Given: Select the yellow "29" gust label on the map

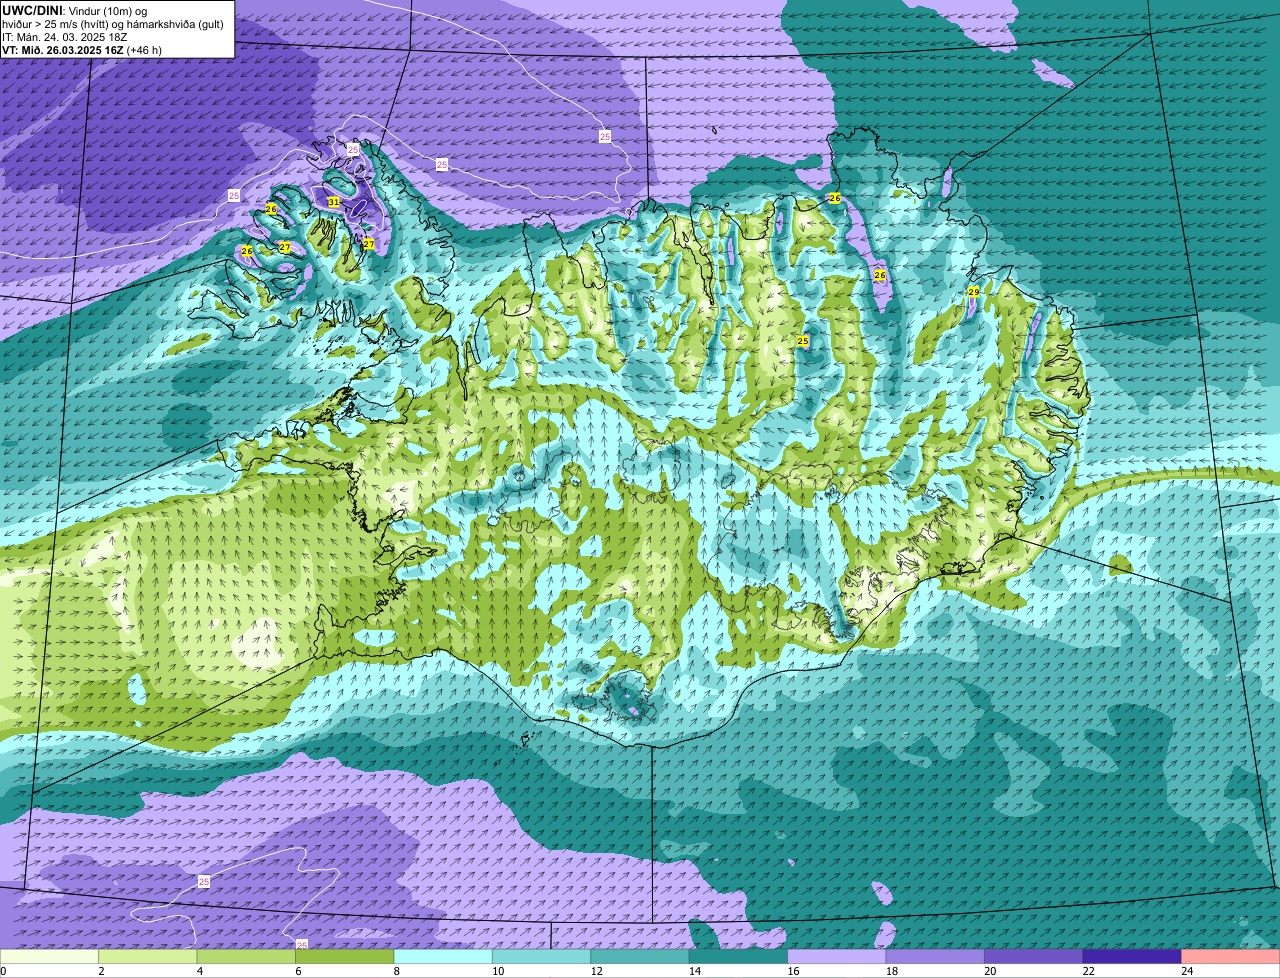Looking at the screenshot, I should pos(973,292).
